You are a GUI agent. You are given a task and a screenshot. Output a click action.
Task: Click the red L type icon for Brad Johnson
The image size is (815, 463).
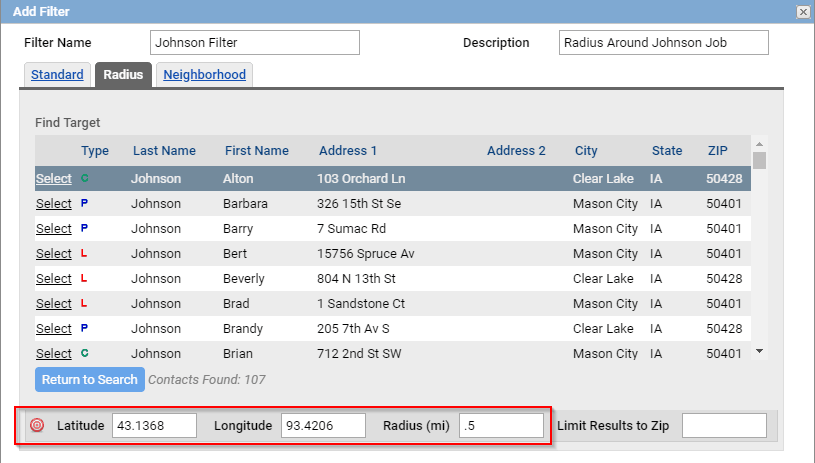pyautogui.click(x=84, y=303)
